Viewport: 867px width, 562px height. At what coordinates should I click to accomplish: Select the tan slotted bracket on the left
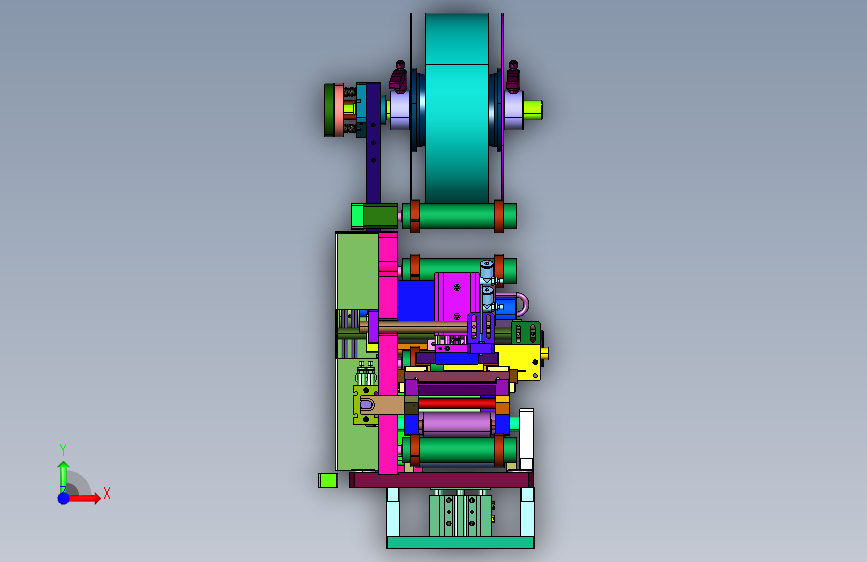pos(382,404)
